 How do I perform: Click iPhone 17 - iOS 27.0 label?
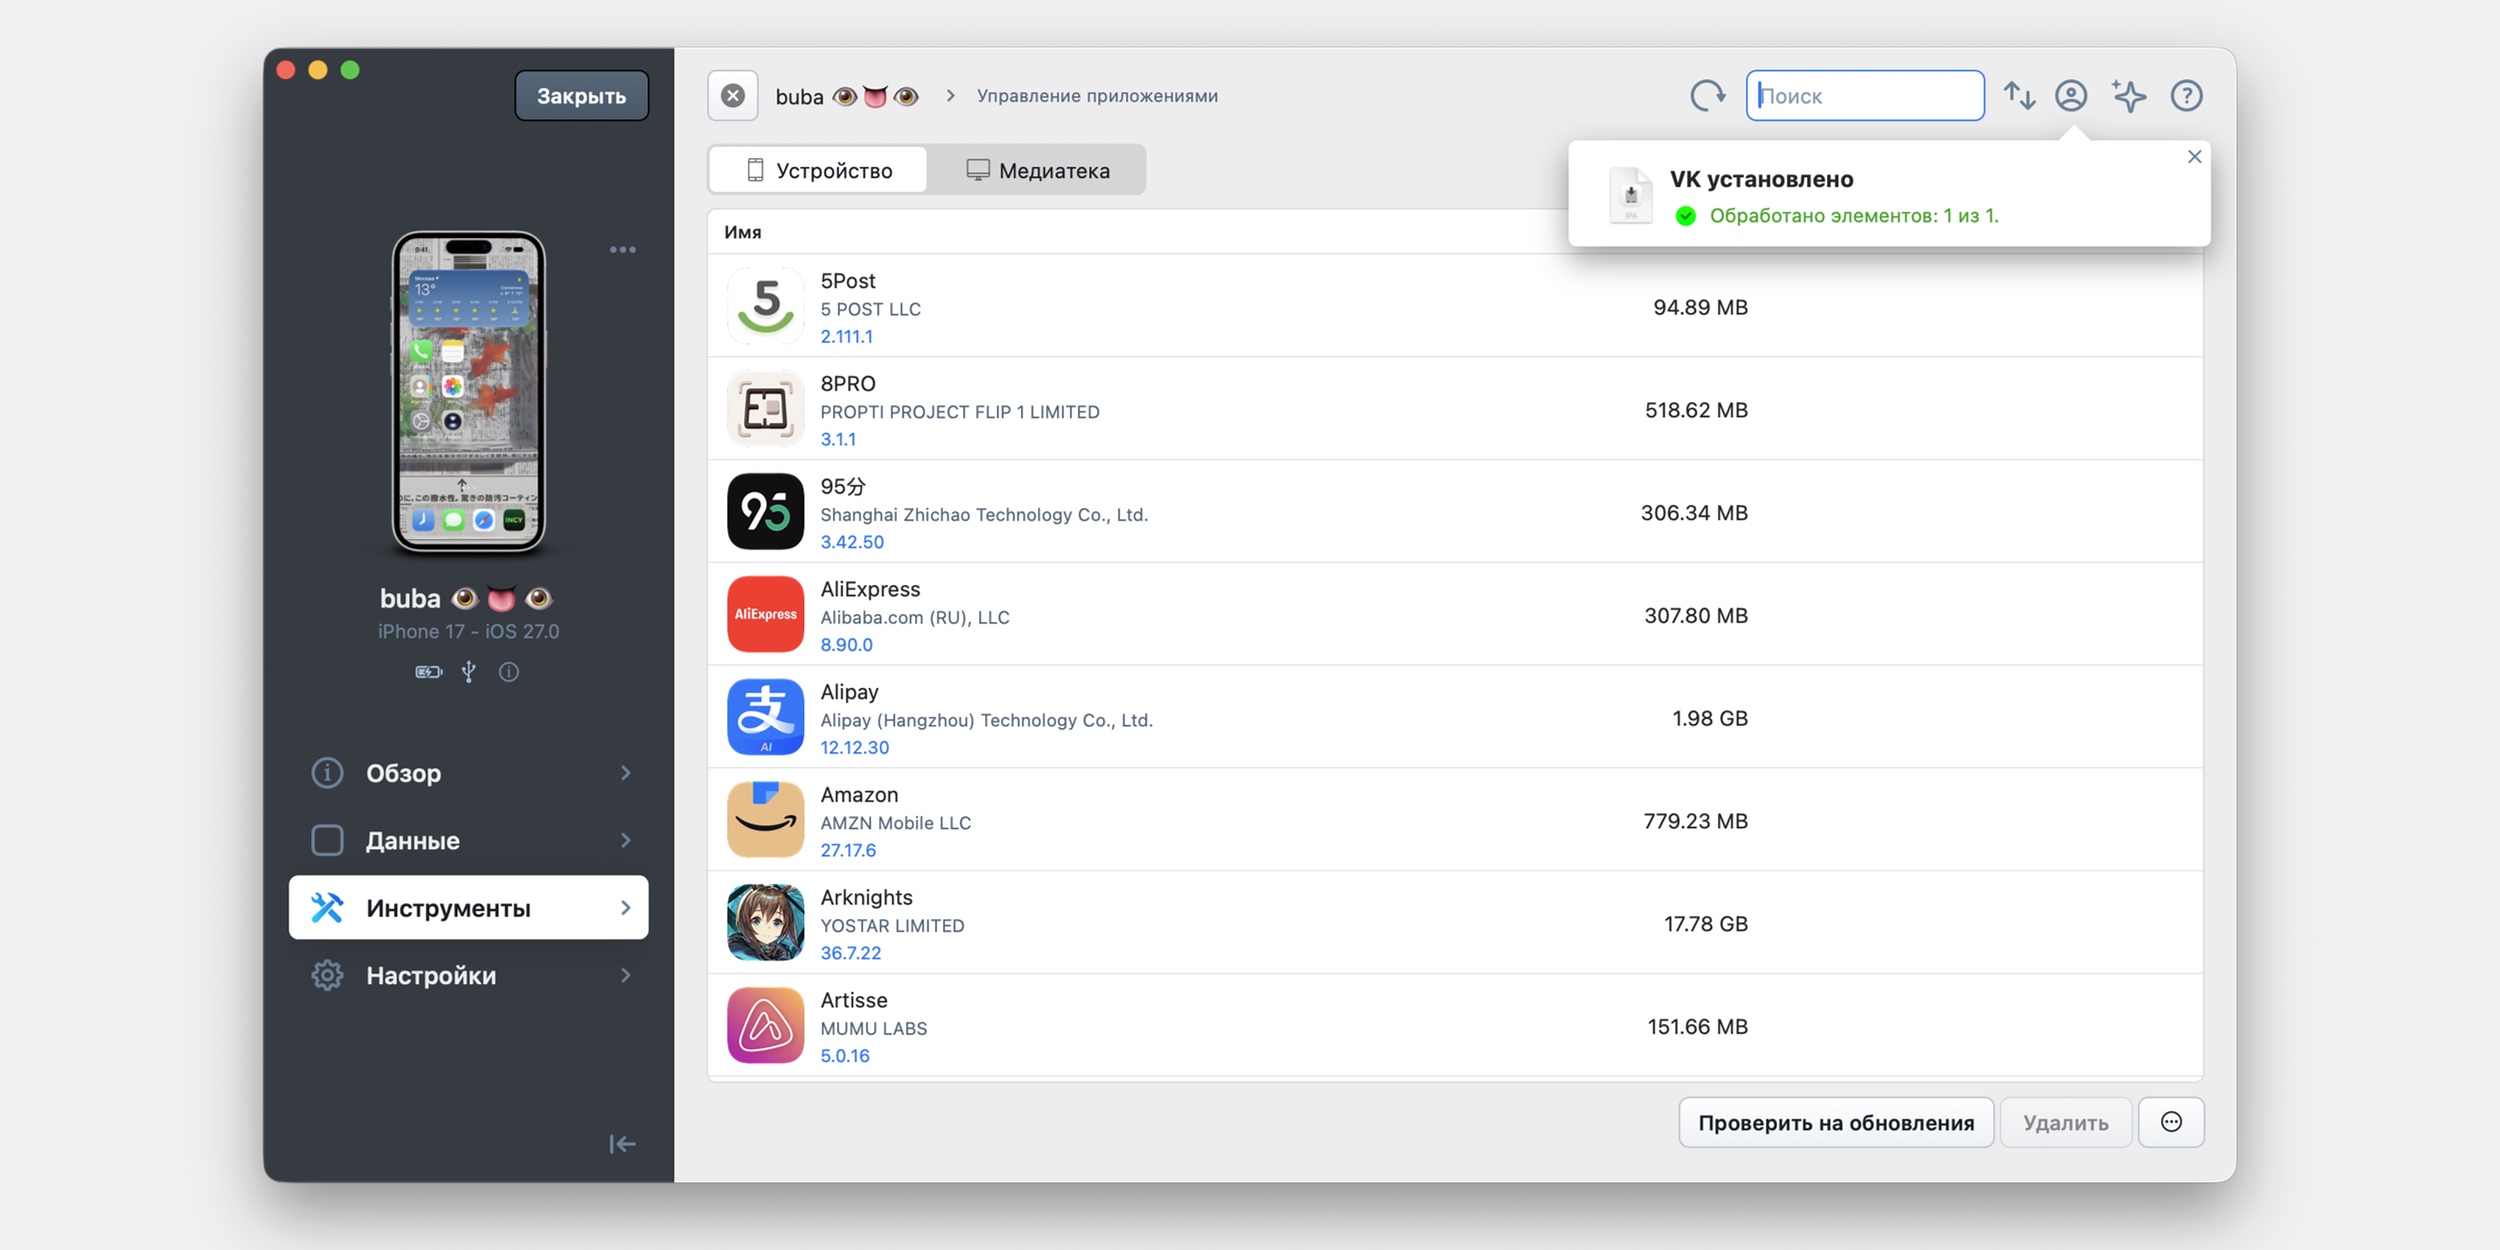click(x=468, y=632)
